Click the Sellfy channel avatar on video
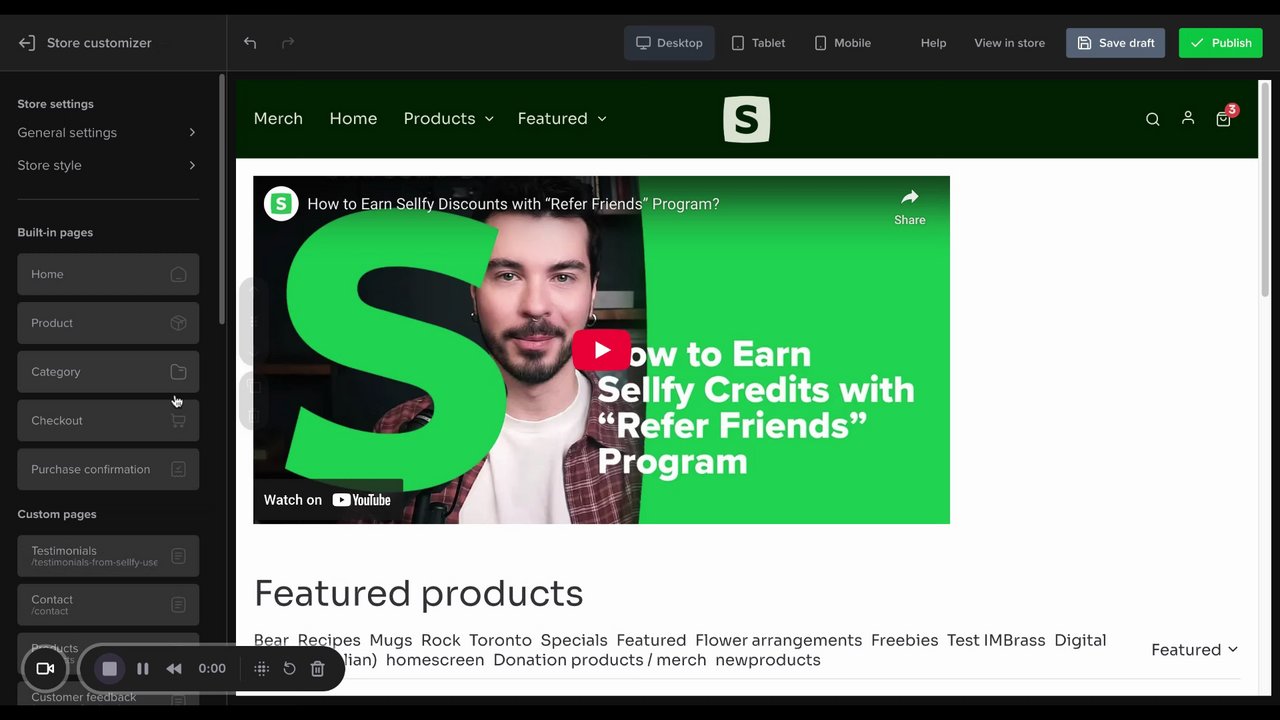The width and height of the screenshot is (1280, 720). (x=281, y=204)
